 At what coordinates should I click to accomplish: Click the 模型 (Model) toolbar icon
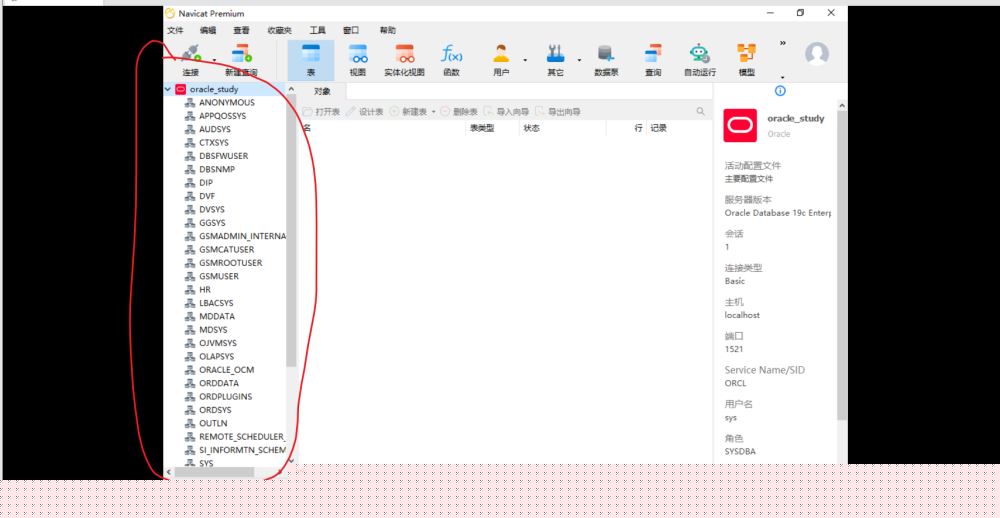(746, 58)
